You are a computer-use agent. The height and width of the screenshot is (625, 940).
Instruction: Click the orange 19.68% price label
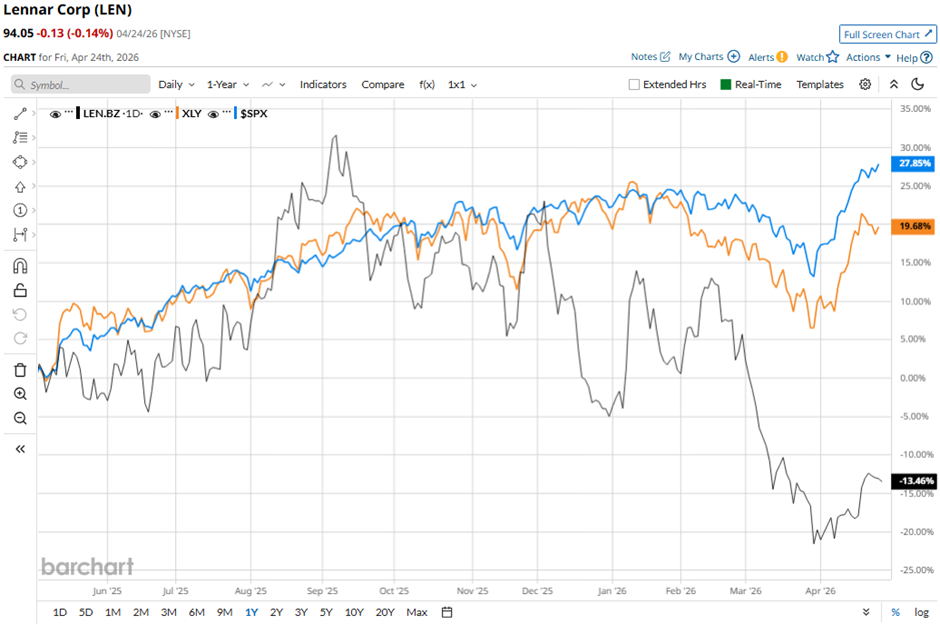(913, 226)
